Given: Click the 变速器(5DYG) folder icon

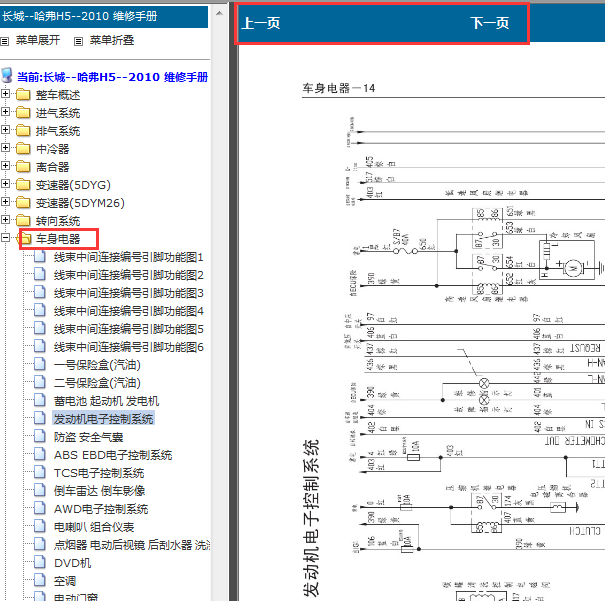Looking at the screenshot, I should click(23, 184).
